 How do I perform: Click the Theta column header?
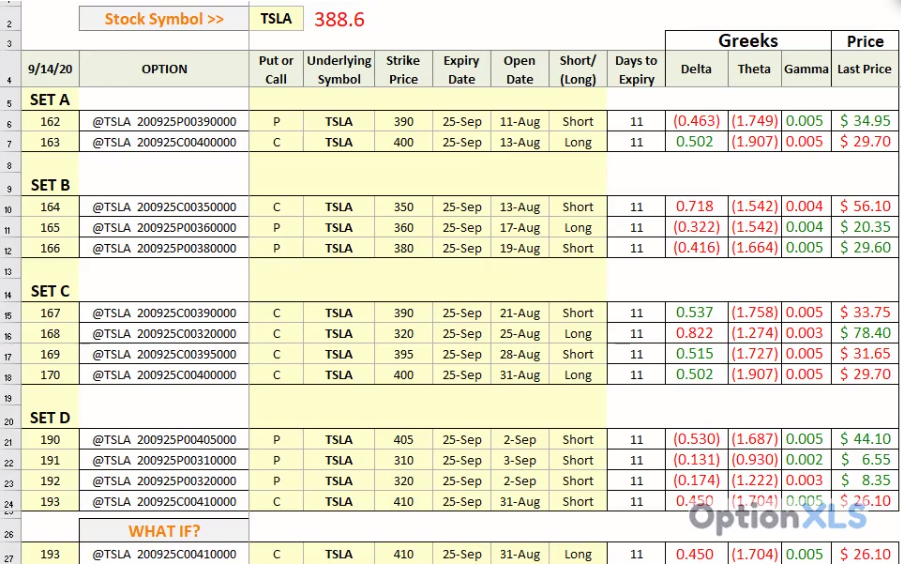754,69
